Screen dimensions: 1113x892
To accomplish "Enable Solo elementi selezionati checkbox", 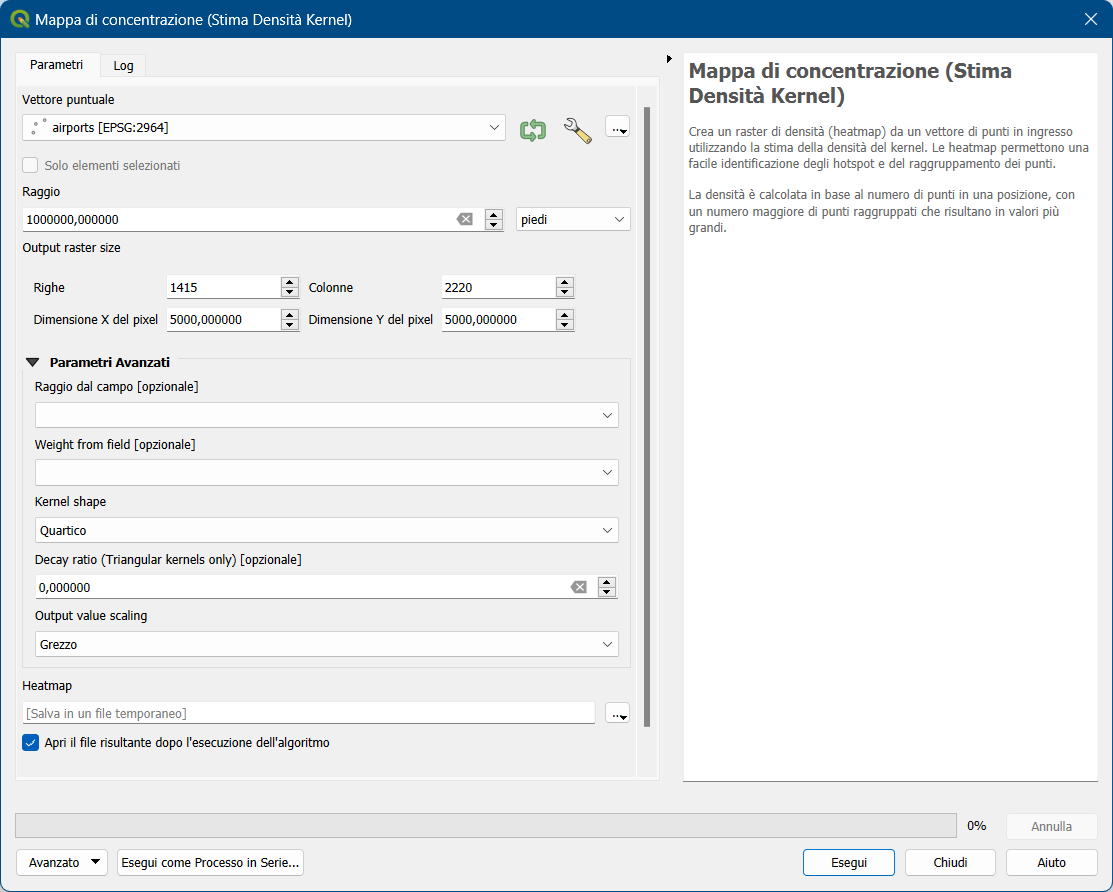I will pos(30,165).
